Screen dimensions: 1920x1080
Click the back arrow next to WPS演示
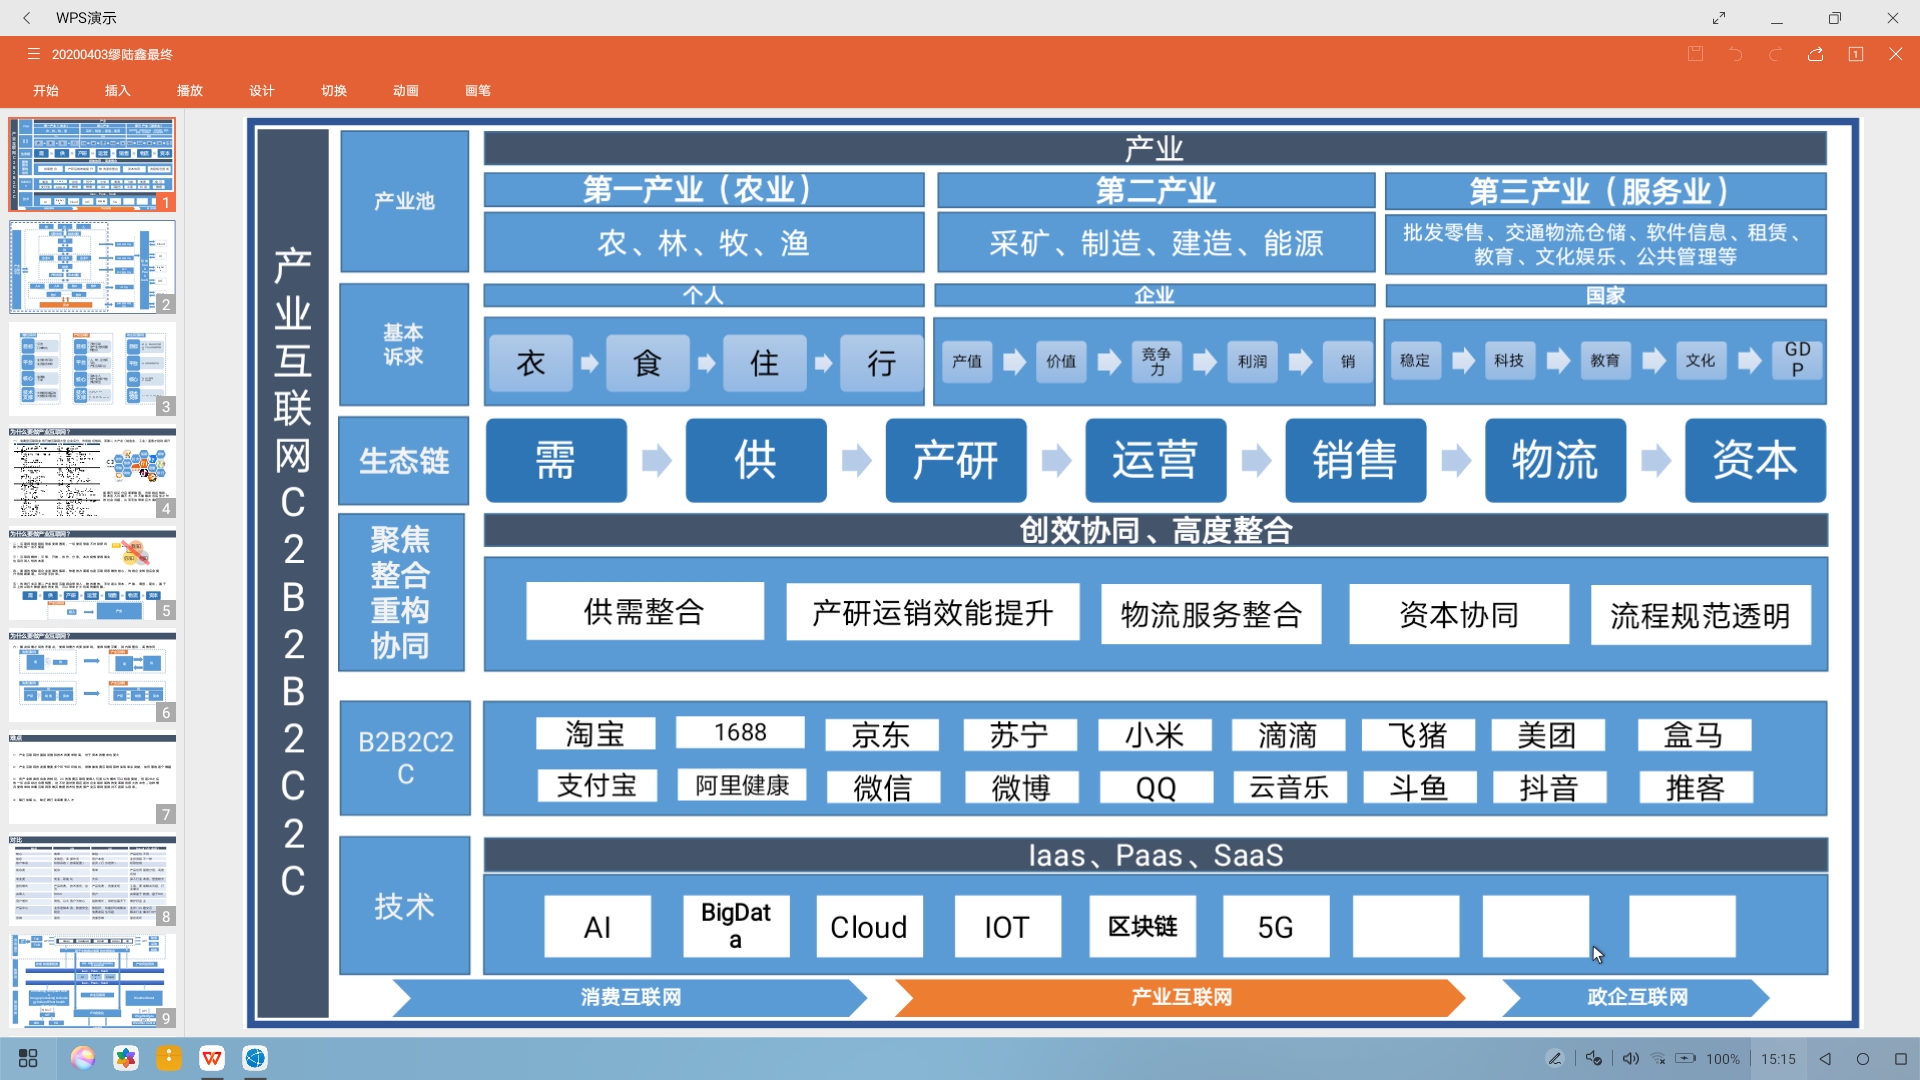[x=27, y=18]
